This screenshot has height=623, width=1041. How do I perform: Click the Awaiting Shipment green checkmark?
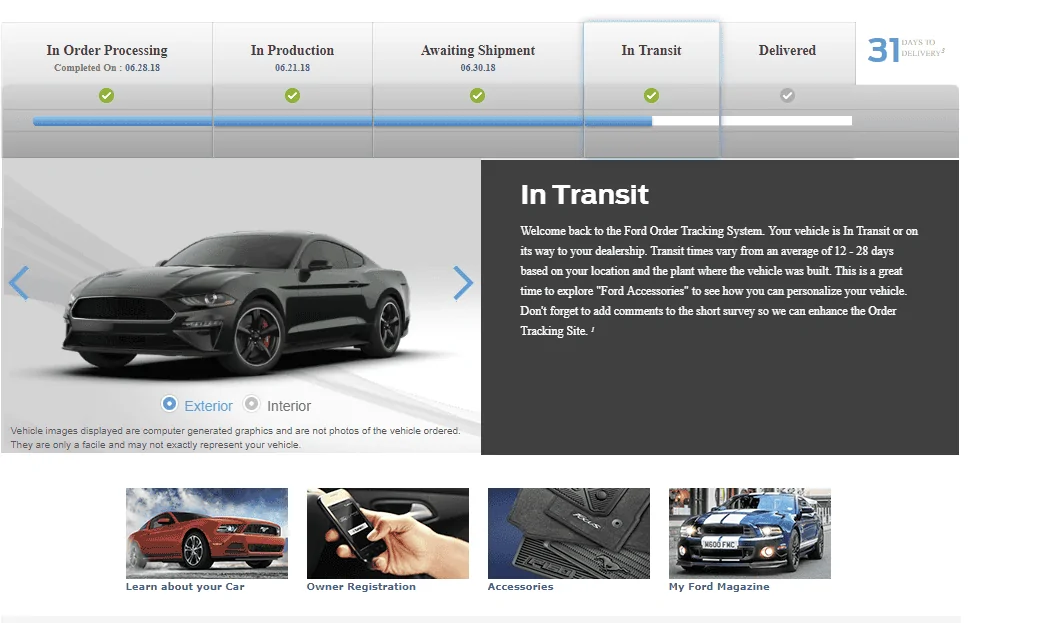[477, 96]
